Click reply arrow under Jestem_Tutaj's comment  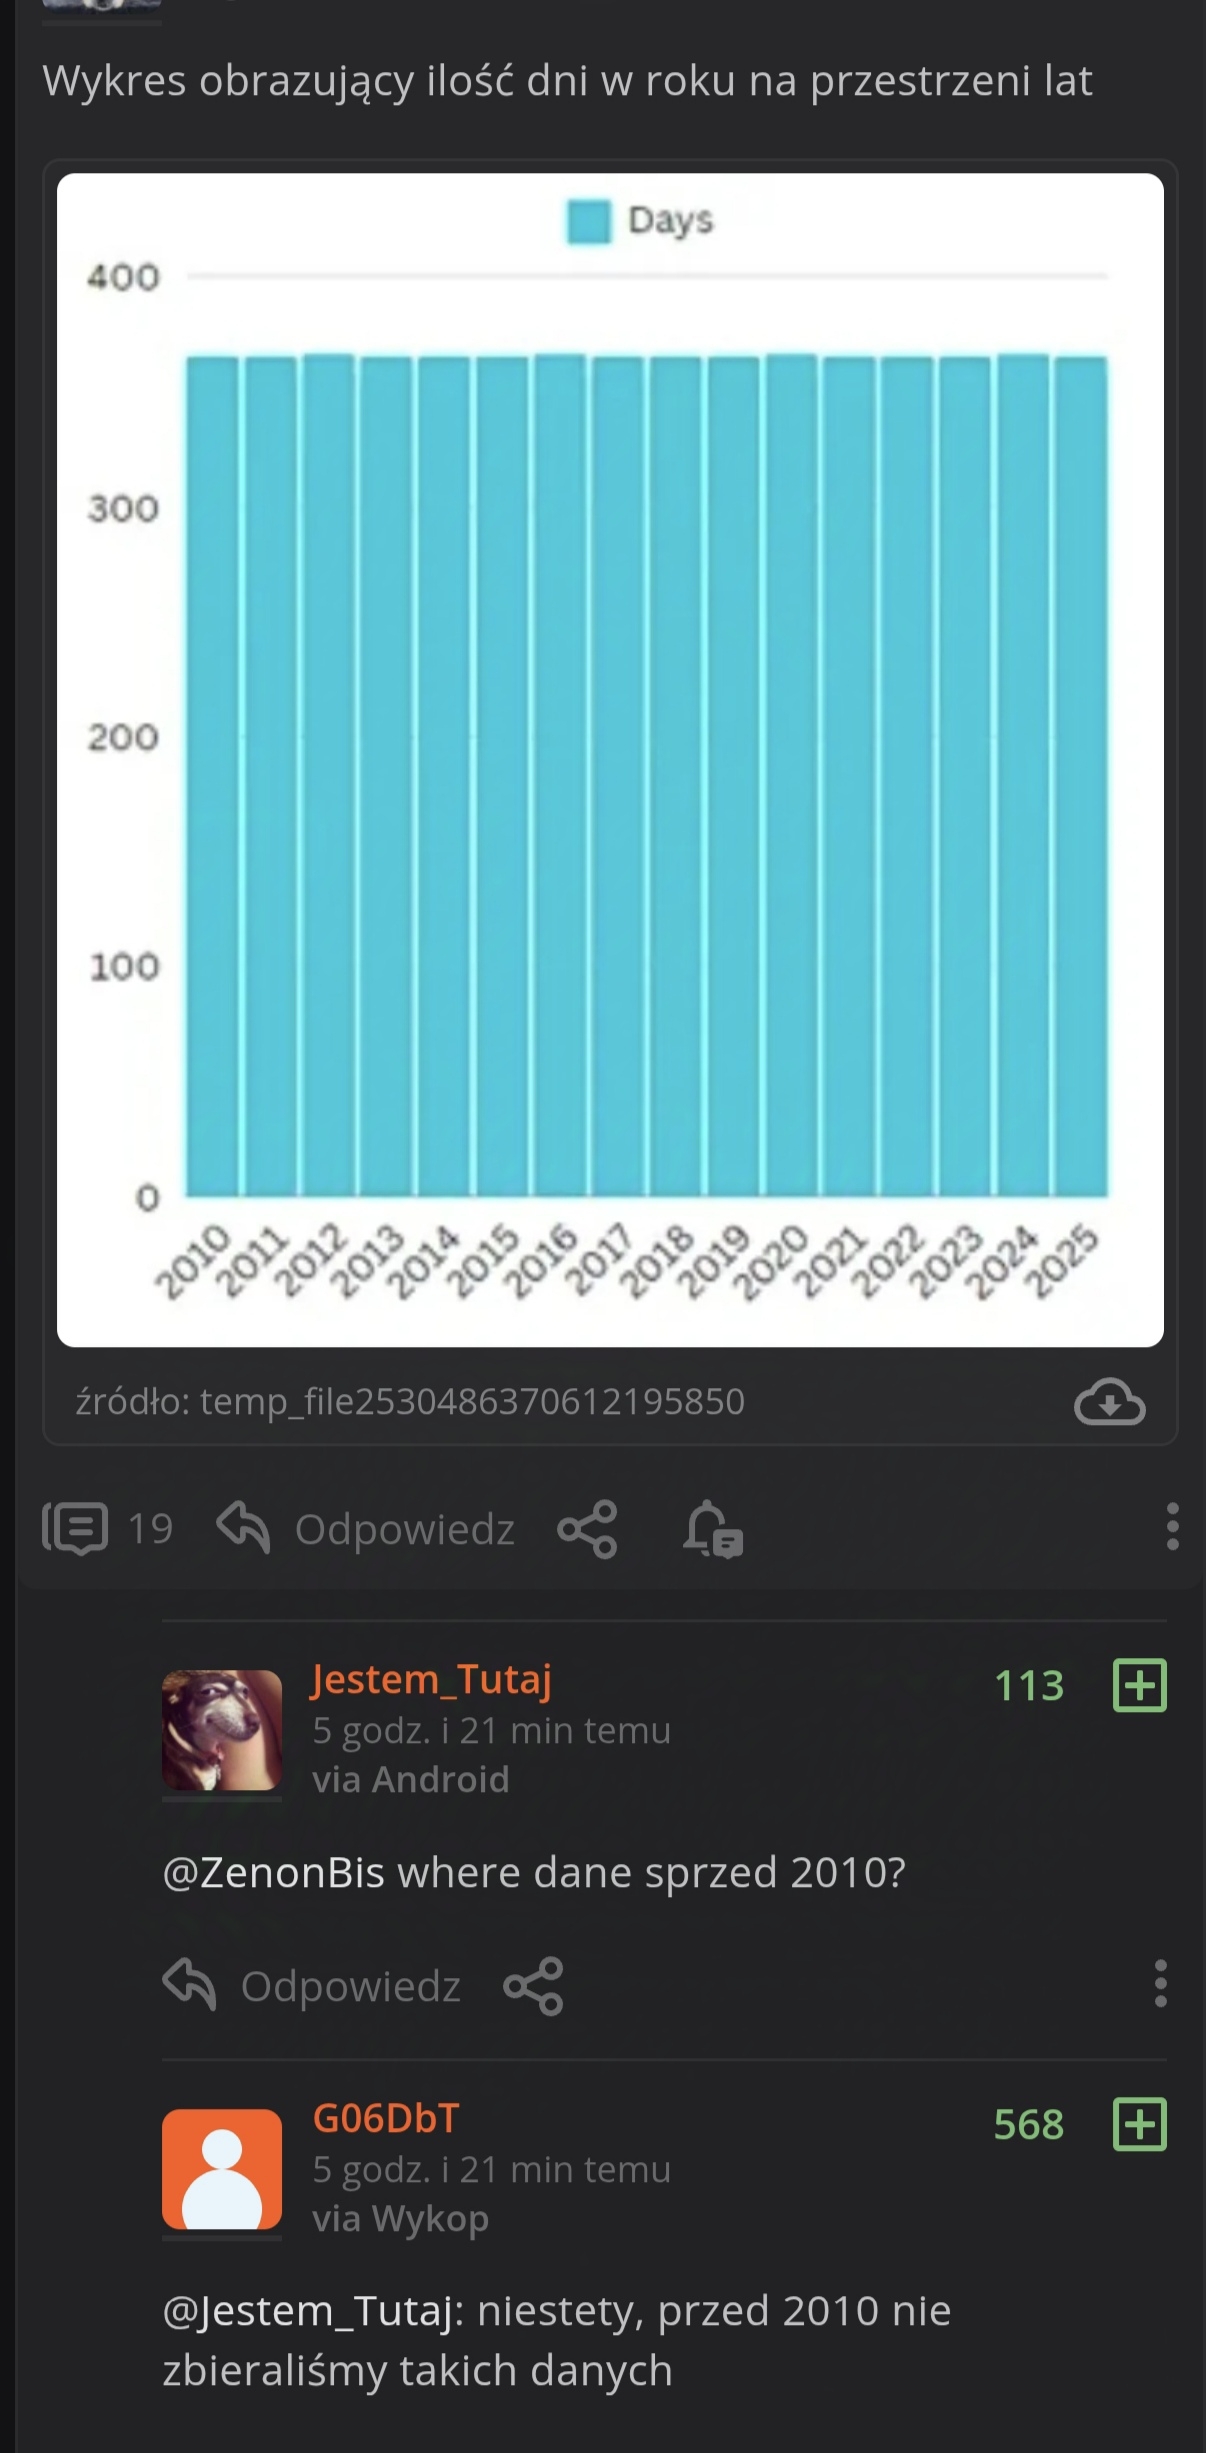coord(189,1985)
